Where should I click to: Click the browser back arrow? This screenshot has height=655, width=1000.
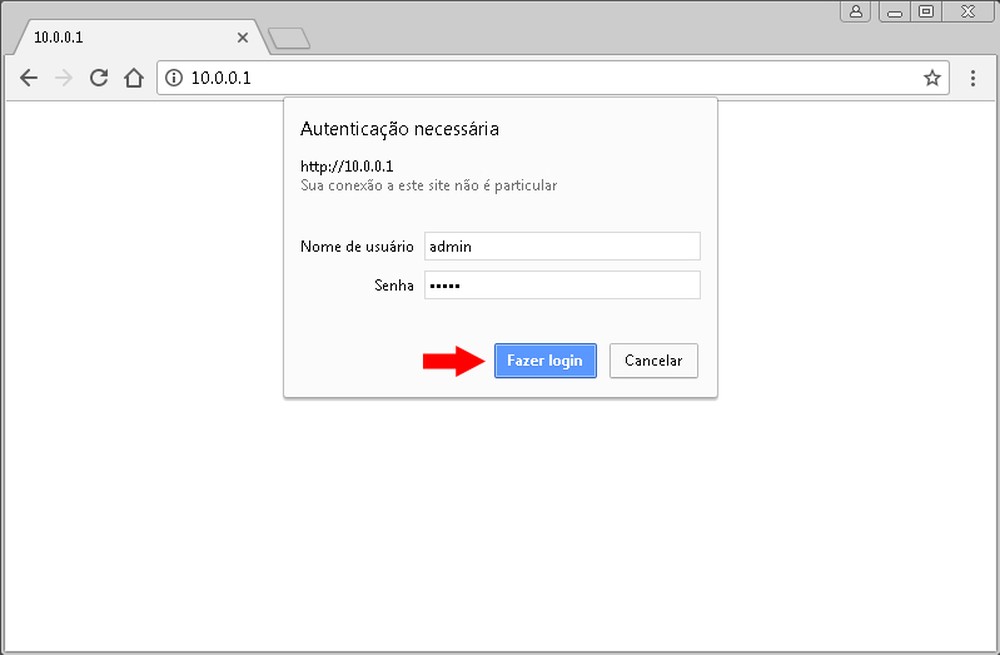pos(29,78)
